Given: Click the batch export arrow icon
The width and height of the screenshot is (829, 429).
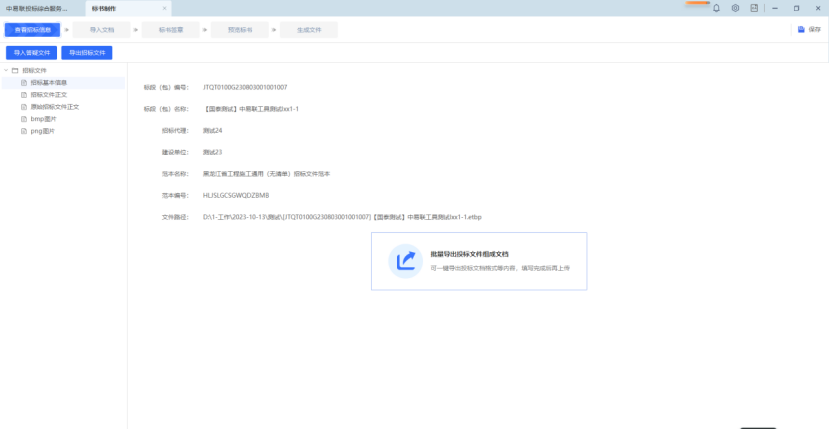Looking at the screenshot, I should (x=405, y=261).
